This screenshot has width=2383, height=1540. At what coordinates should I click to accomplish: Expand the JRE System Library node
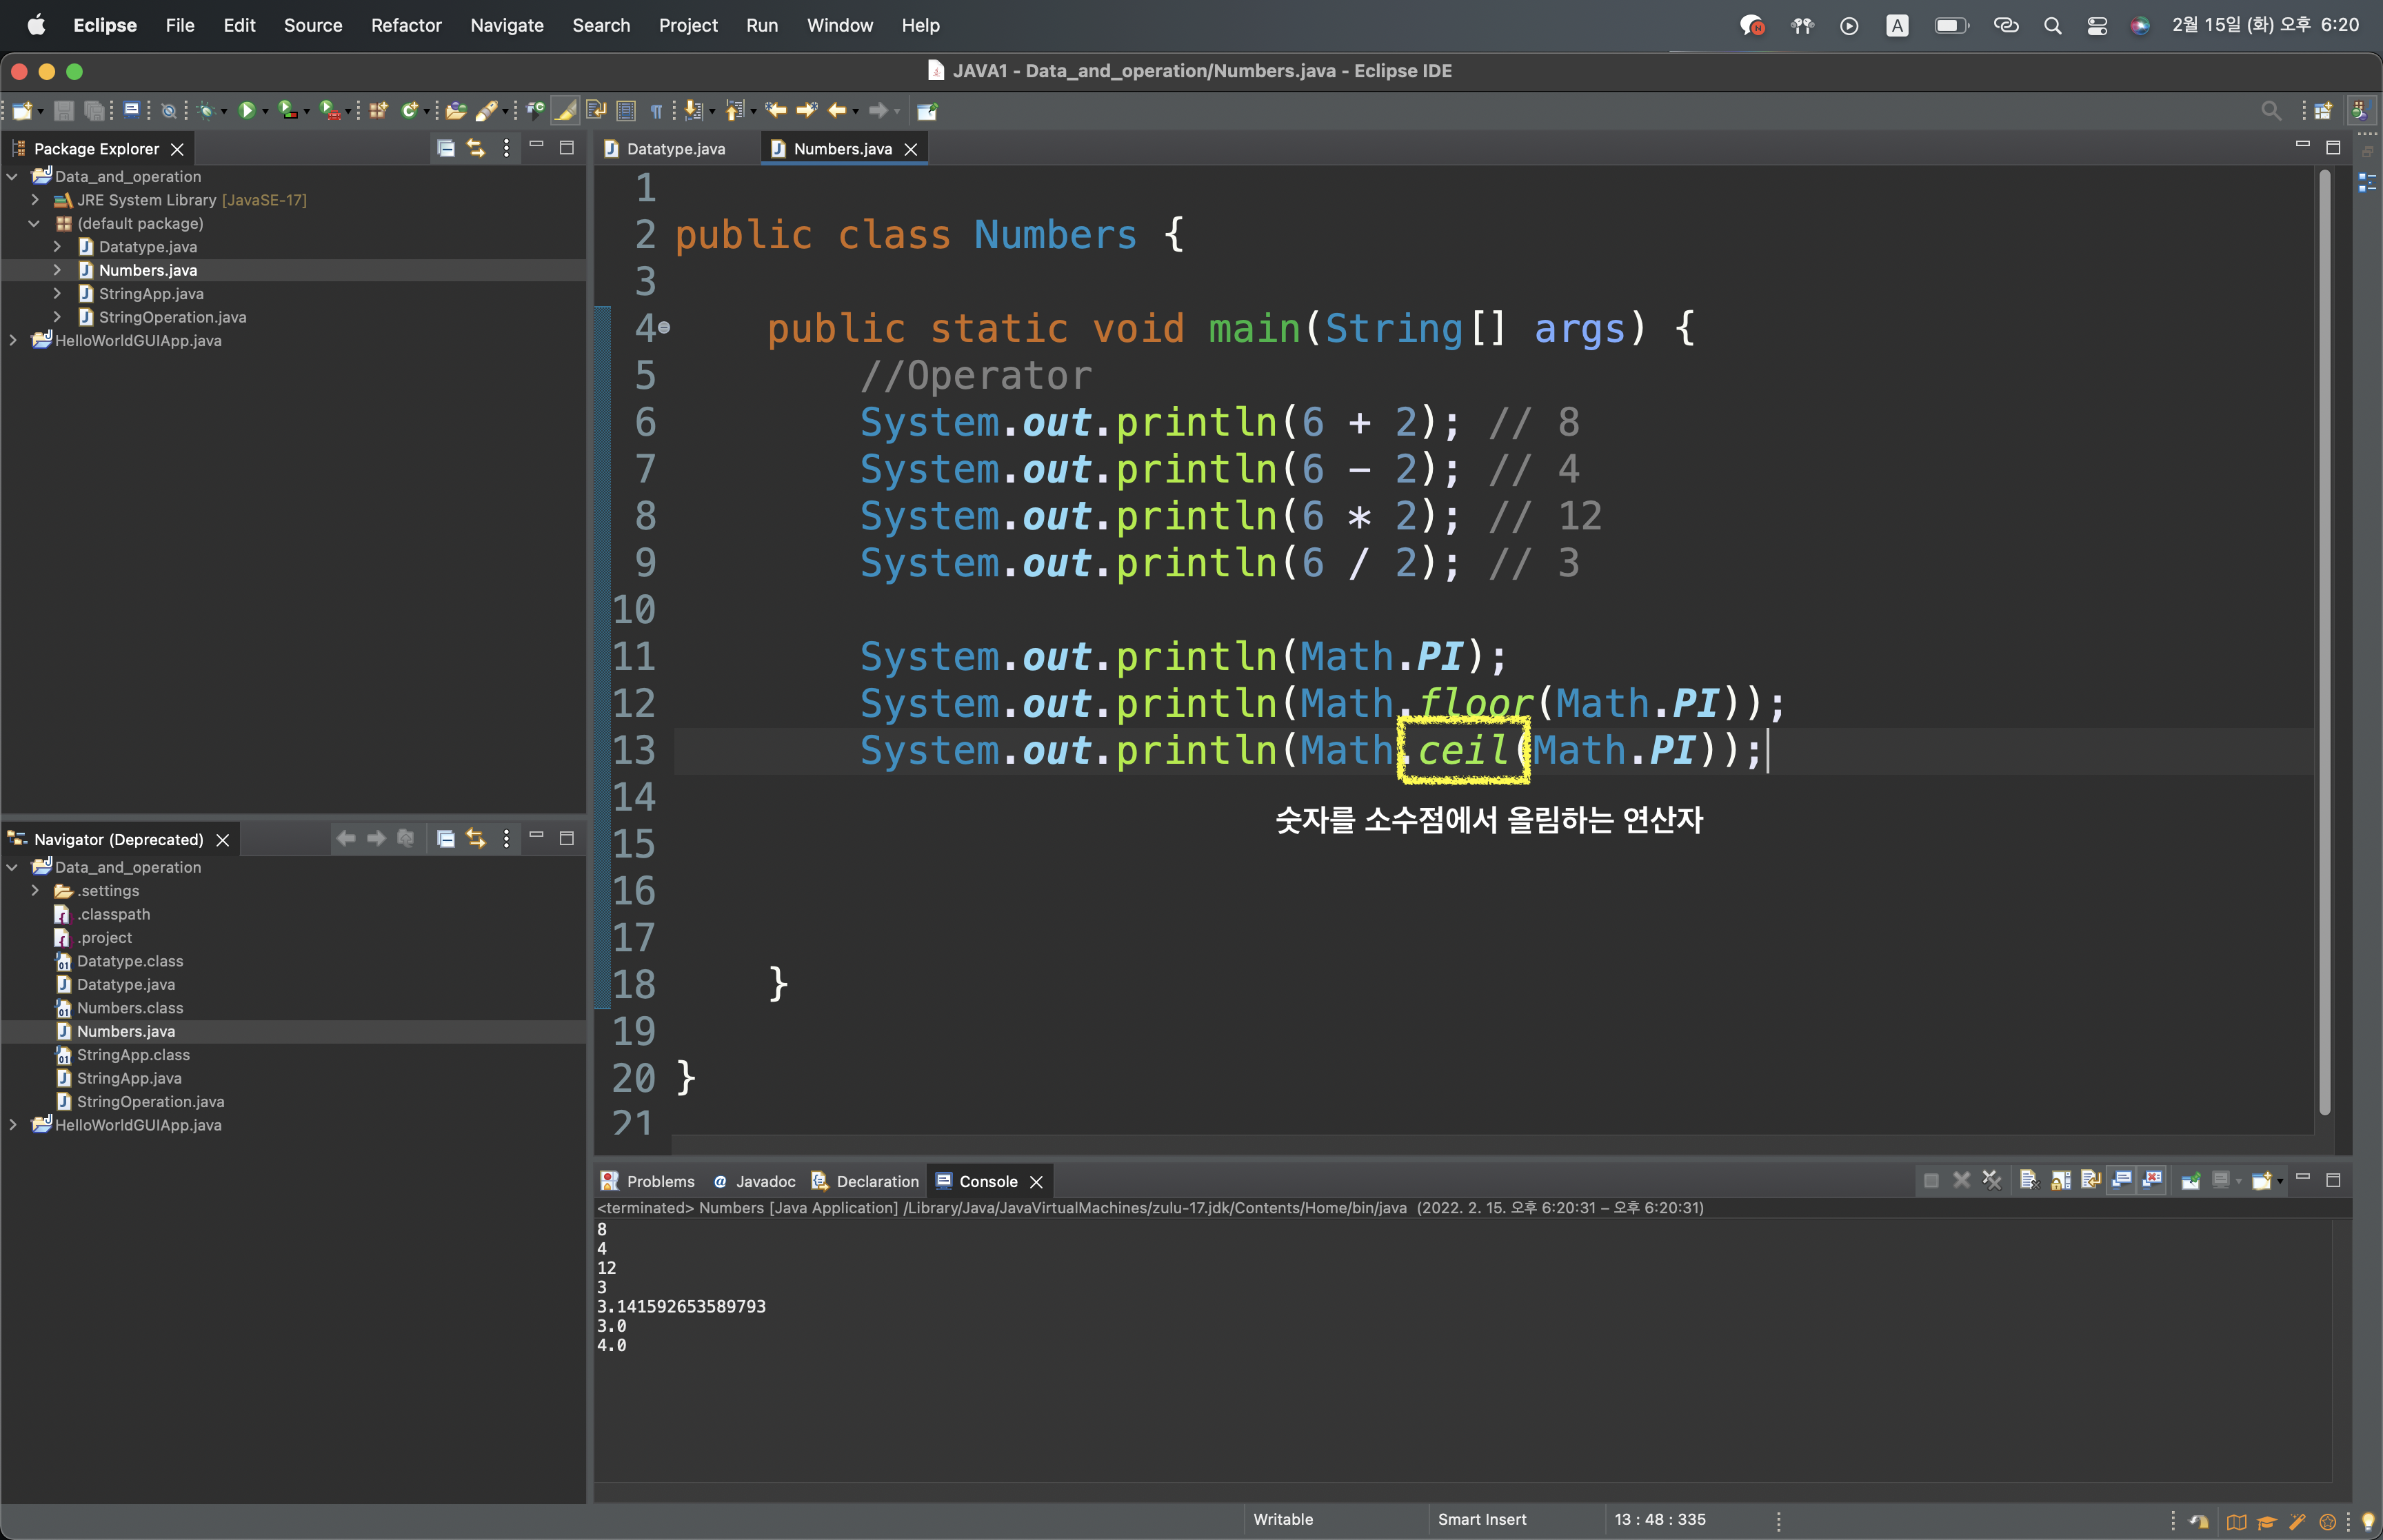[35, 200]
